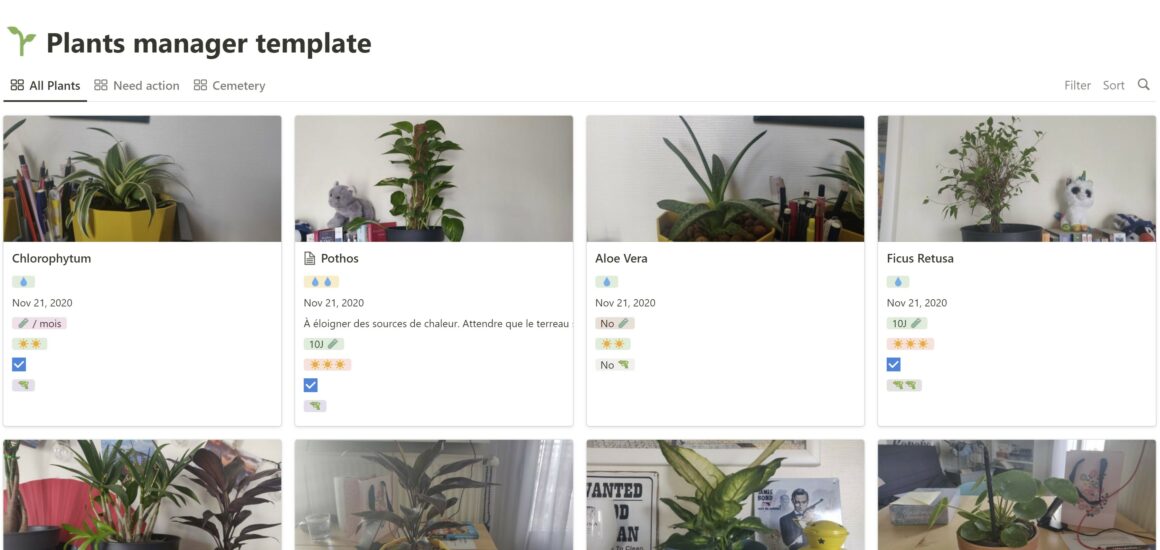Uncheck the Pothos checkbox
The width and height of the screenshot is (1160, 550).
[x=311, y=386]
